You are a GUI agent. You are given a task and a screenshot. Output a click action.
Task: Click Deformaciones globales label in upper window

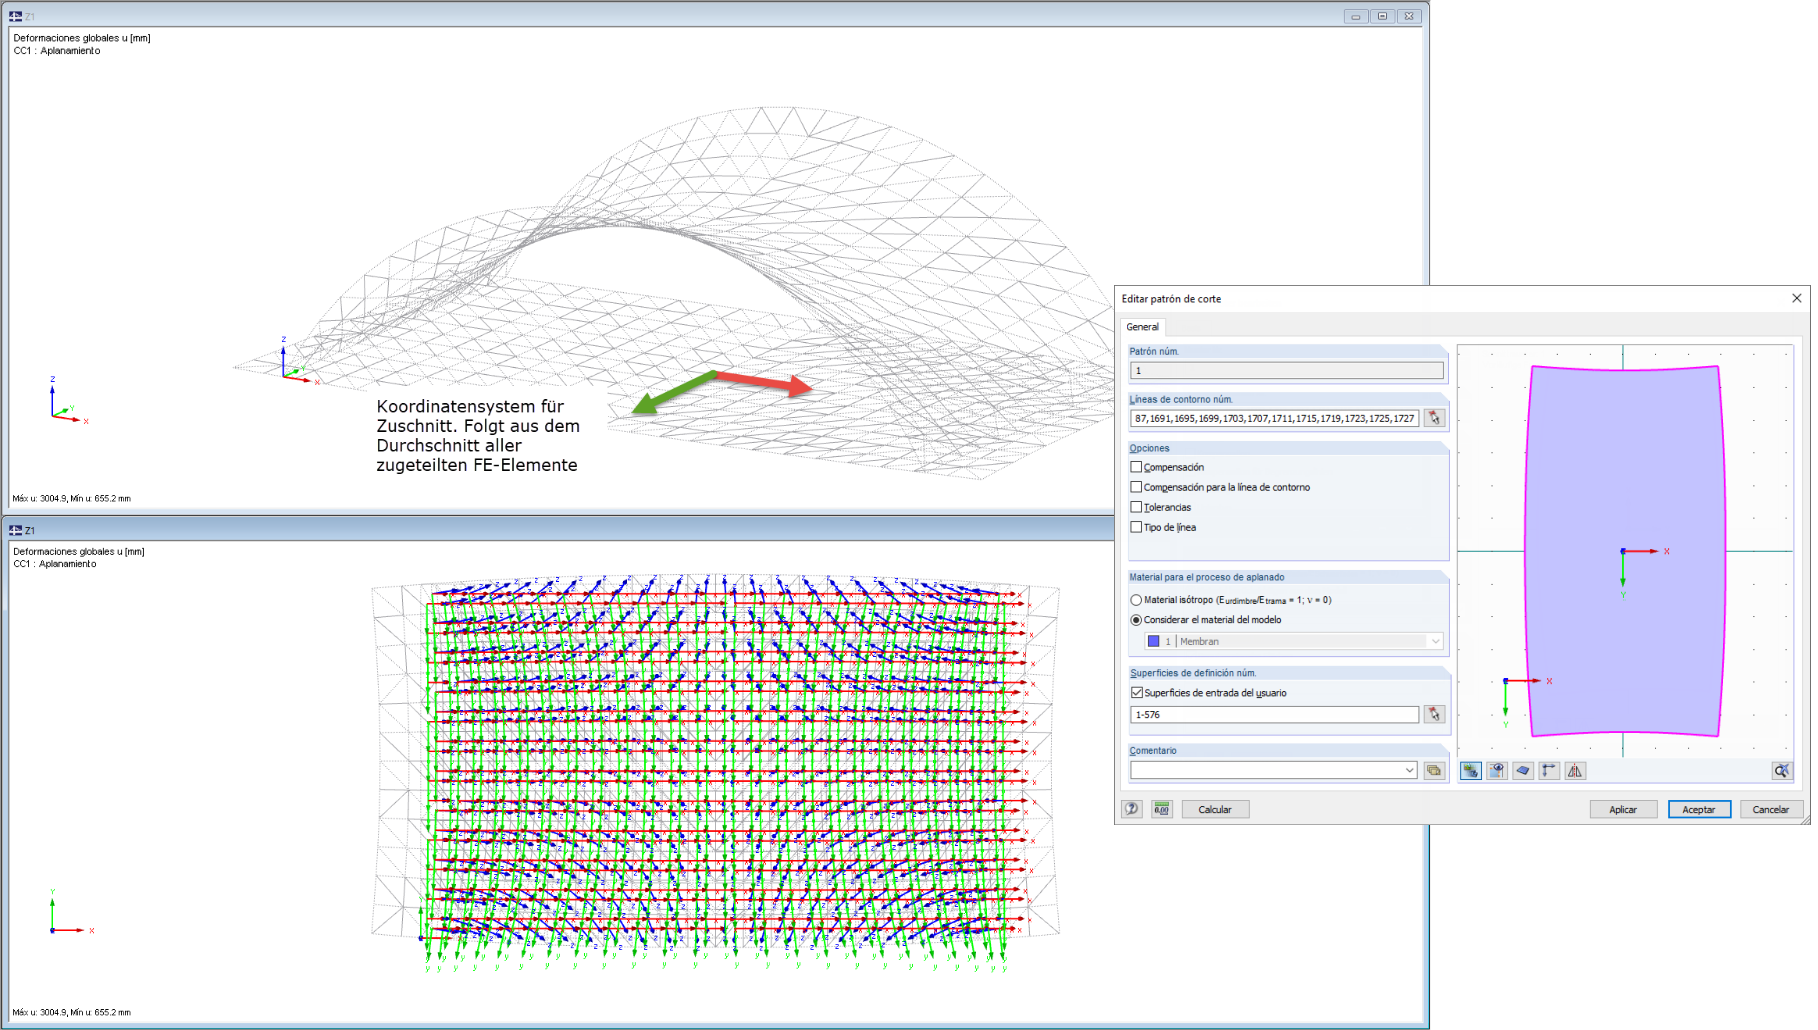tap(82, 38)
